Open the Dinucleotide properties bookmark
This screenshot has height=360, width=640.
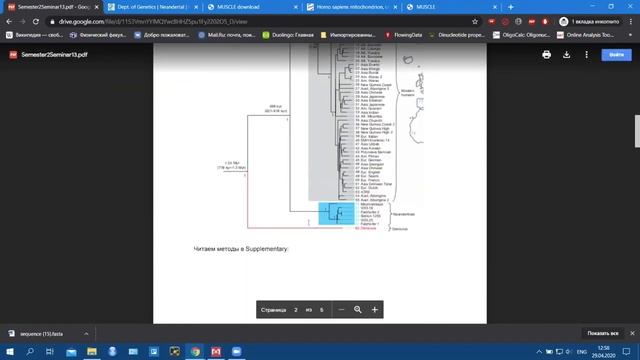[457, 35]
